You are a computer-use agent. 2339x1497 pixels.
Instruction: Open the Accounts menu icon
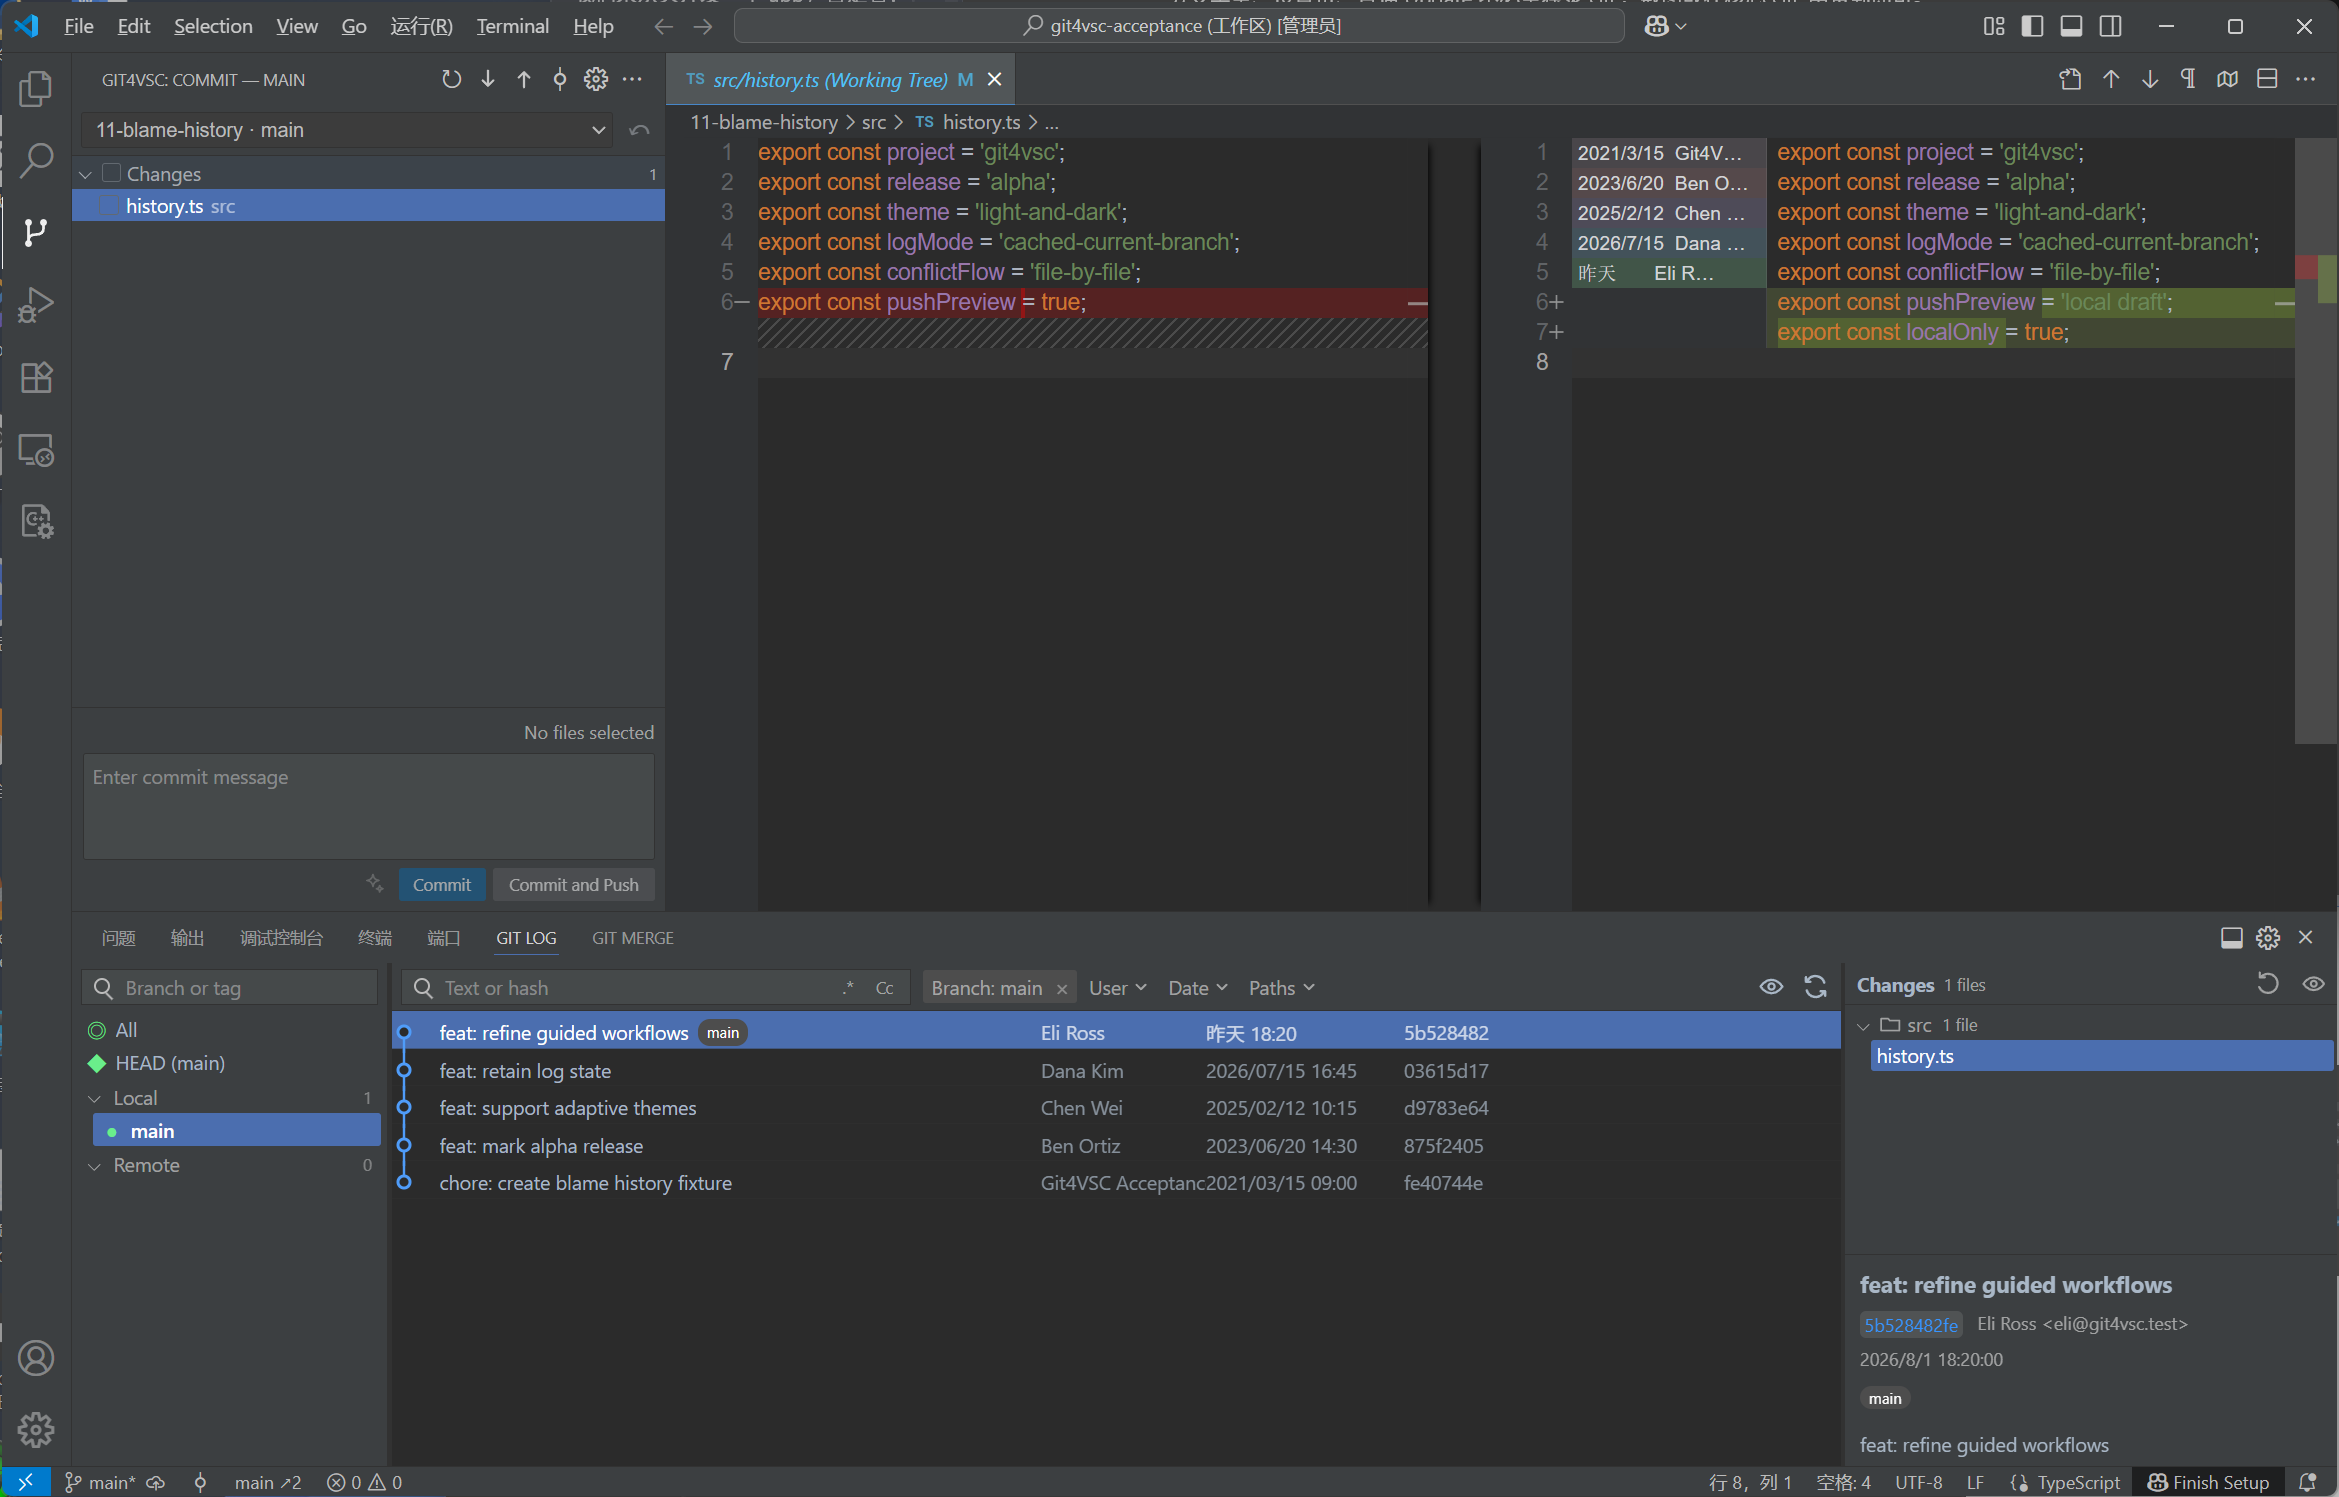36,1357
